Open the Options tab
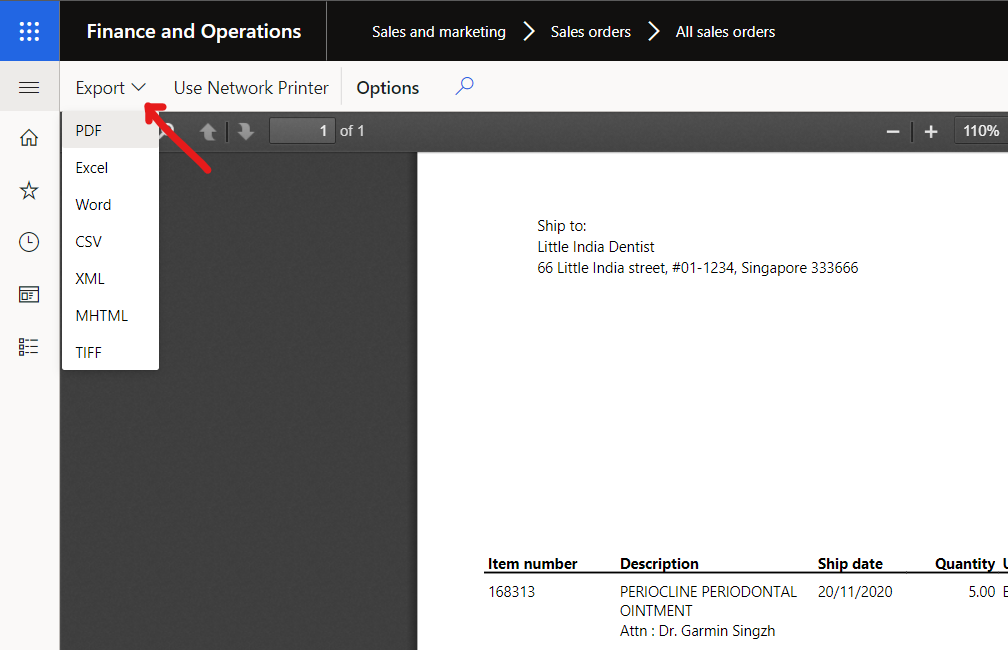The width and height of the screenshot is (1008, 650). (x=388, y=88)
